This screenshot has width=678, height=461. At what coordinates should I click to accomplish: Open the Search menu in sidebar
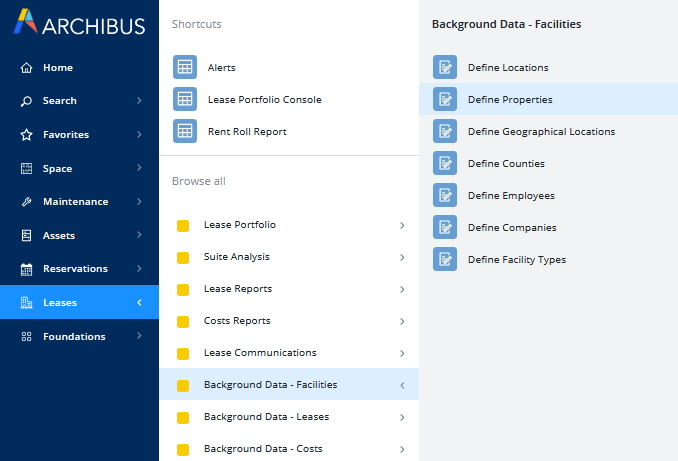point(59,101)
